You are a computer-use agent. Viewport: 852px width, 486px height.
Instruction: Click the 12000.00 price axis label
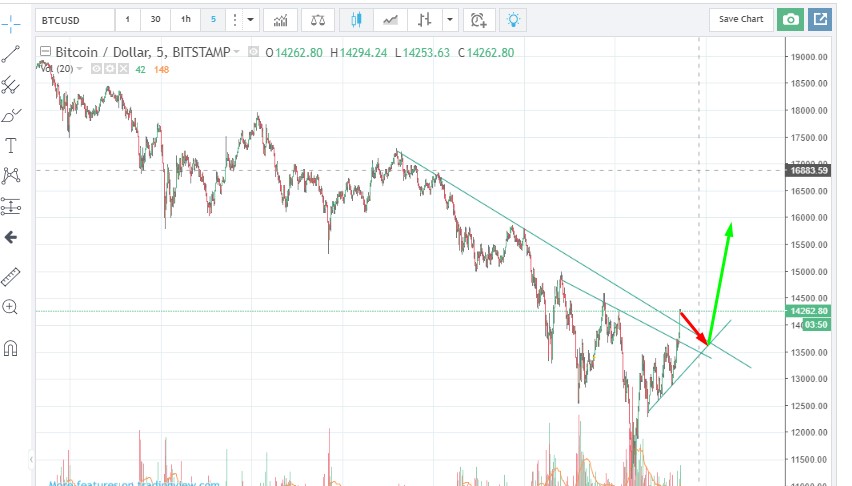pos(809,433)
